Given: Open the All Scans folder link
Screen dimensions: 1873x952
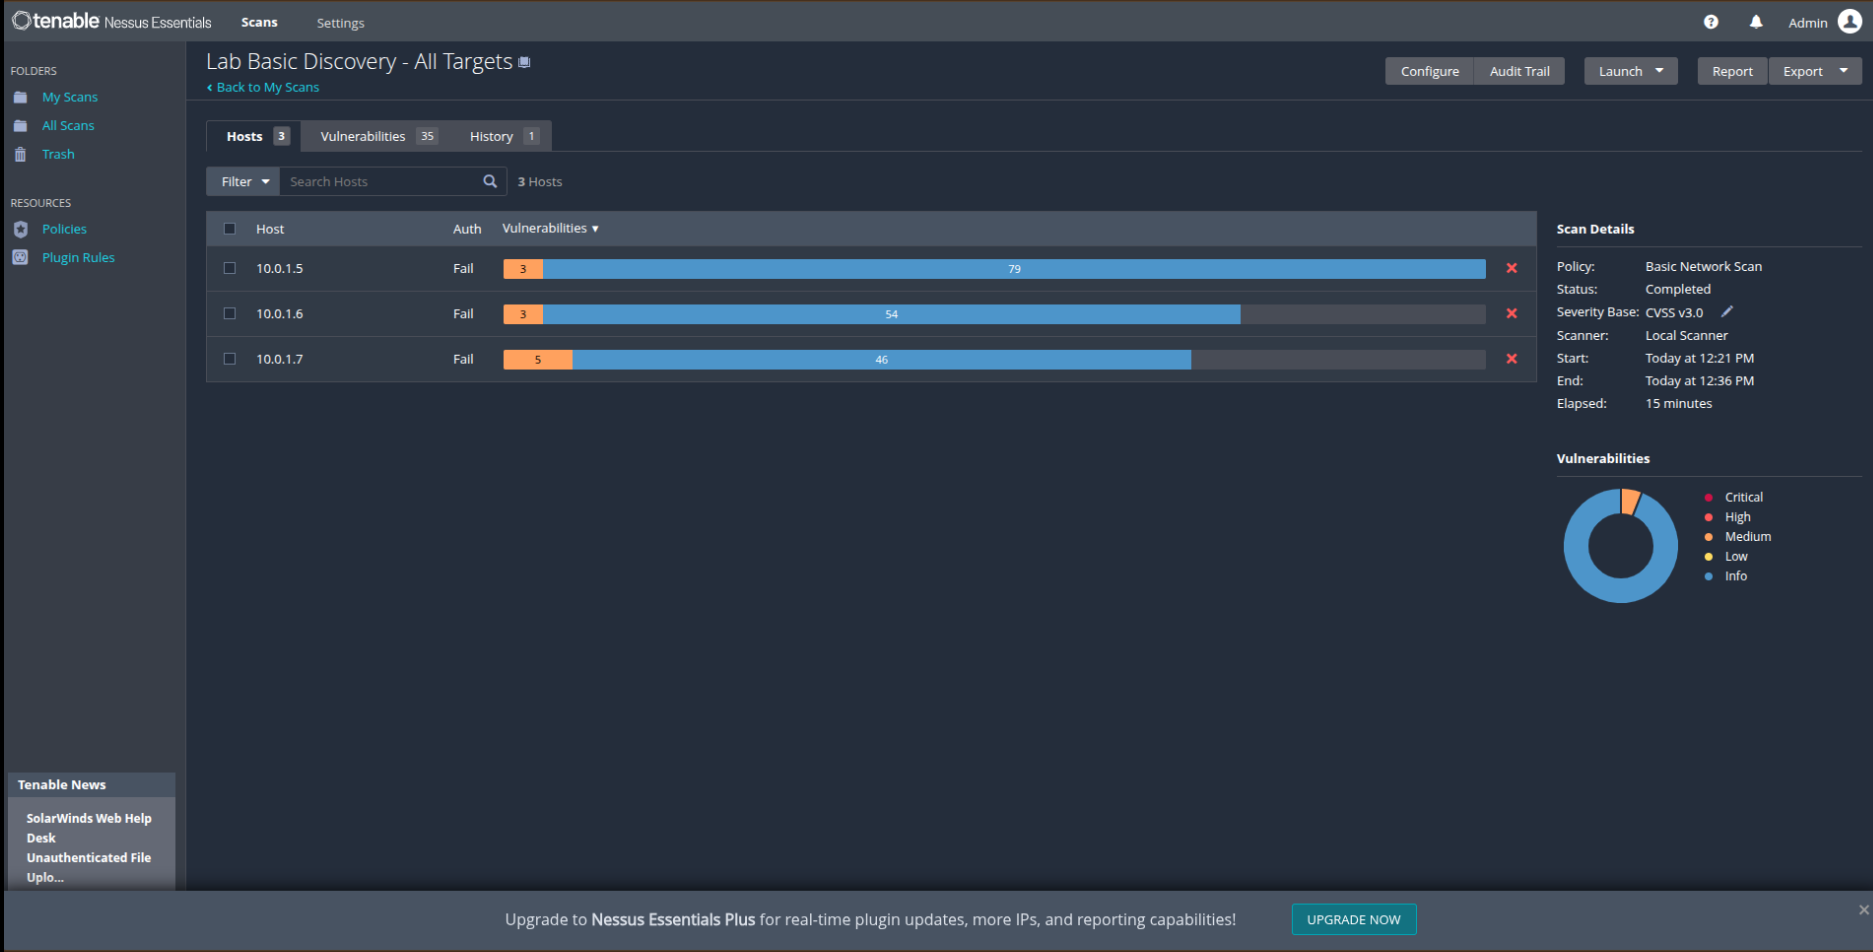Looking at the screenshot, I should pos(68,126).
